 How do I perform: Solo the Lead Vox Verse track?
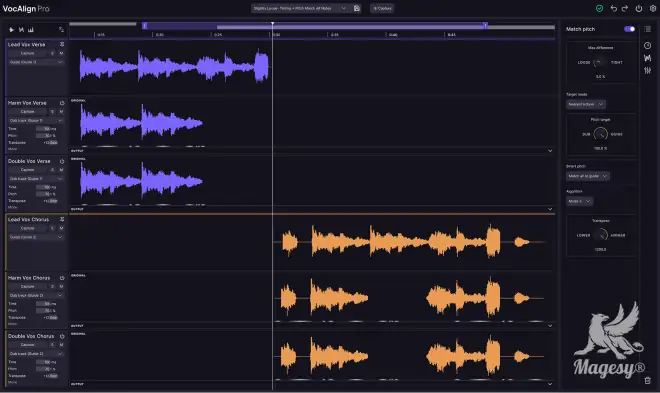point(52,53)
